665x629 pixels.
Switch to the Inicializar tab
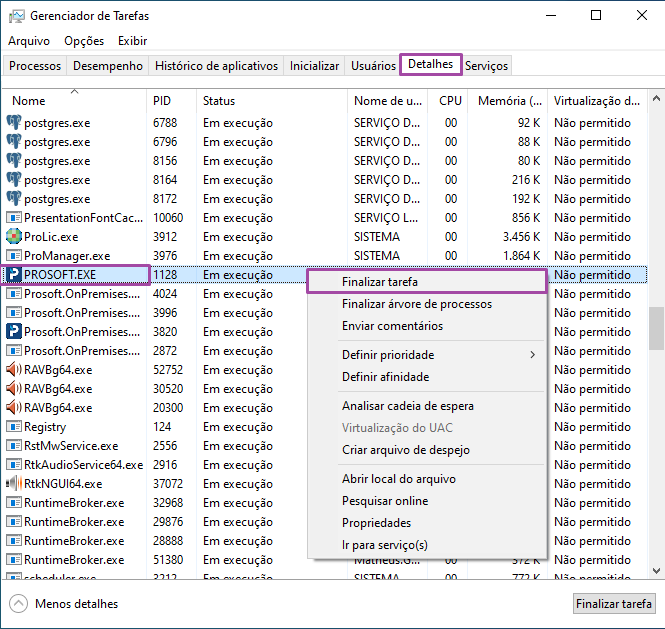(x=314, y=66)
